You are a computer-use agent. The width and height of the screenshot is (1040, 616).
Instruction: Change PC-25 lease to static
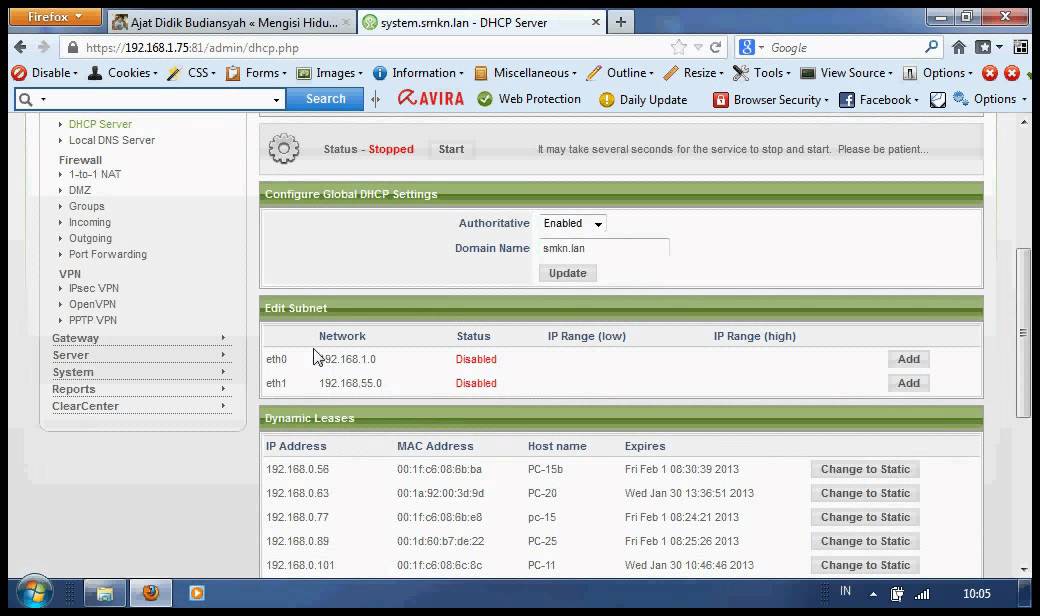pyautogui.click(x=865, y=541)
